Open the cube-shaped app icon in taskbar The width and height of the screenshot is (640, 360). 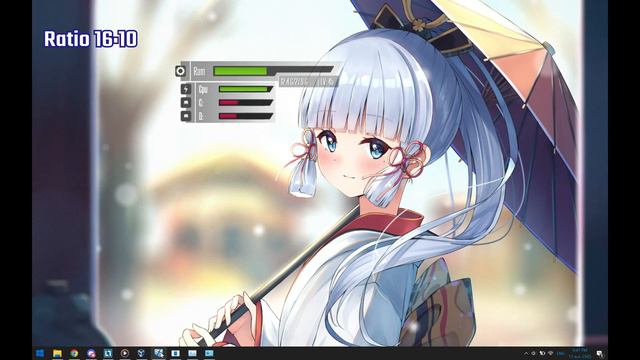tap(142, 353)
